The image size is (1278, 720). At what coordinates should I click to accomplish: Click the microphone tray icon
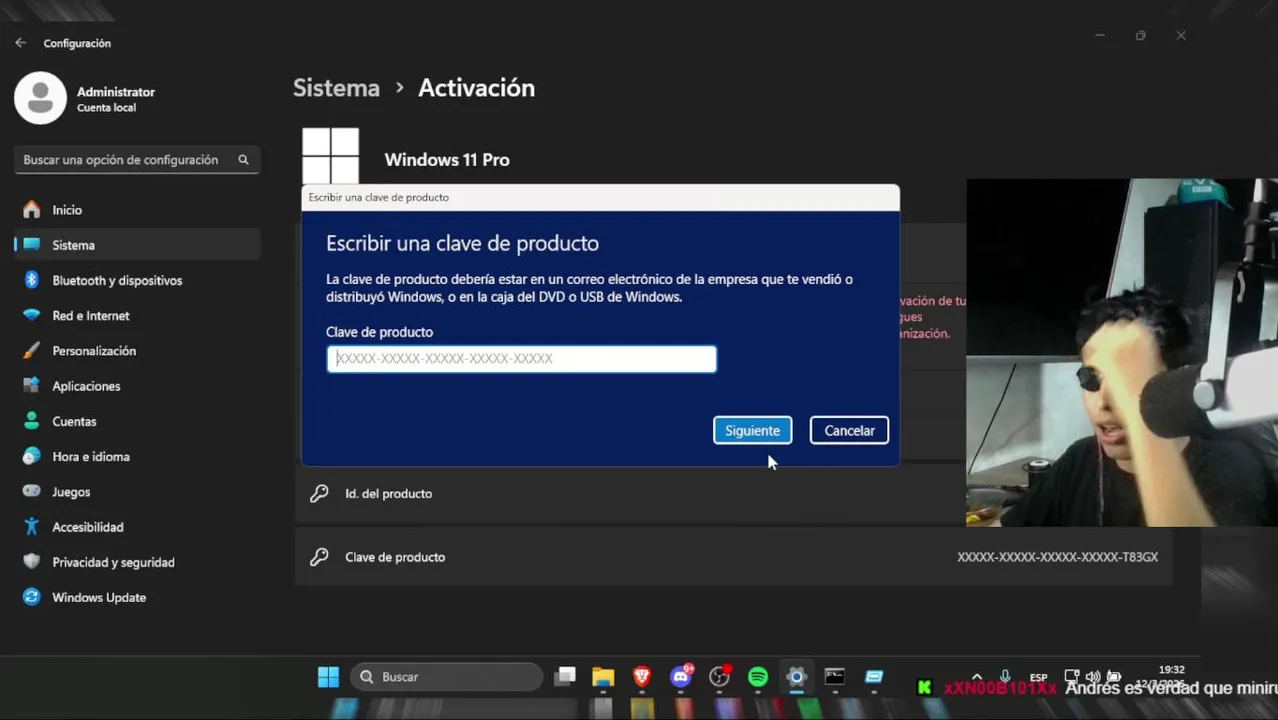[x=1005, y=677]
